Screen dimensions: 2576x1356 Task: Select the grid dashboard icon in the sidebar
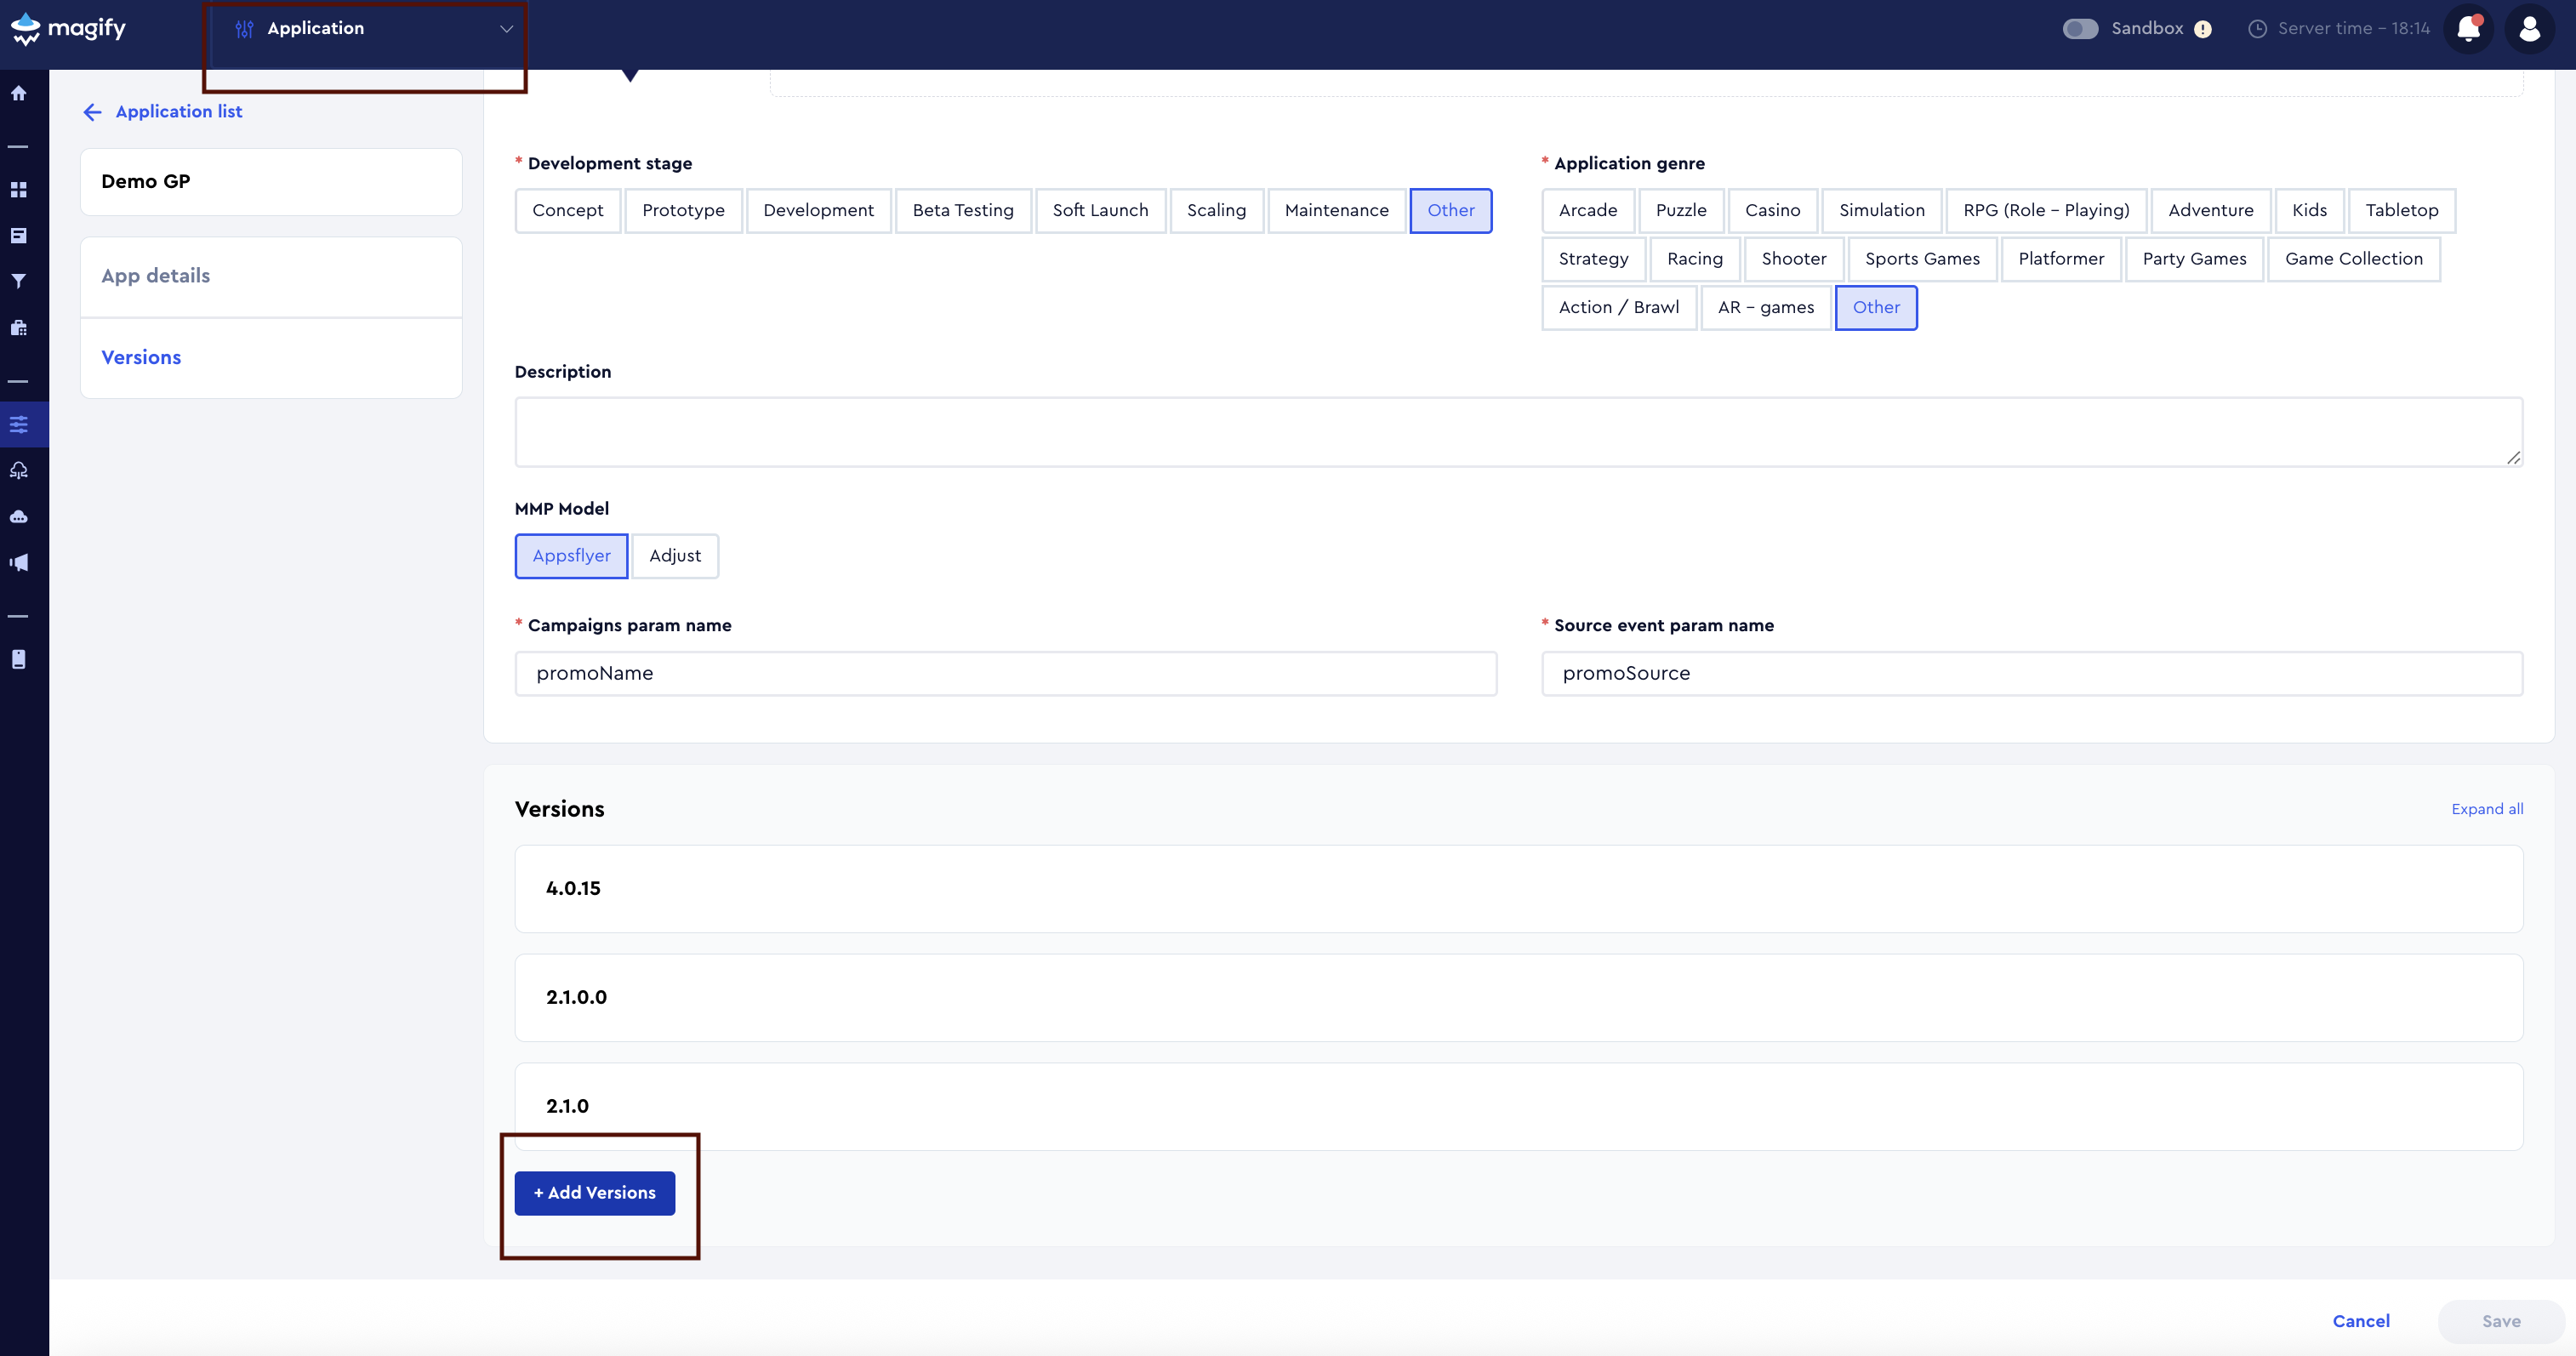click(19, 189)
